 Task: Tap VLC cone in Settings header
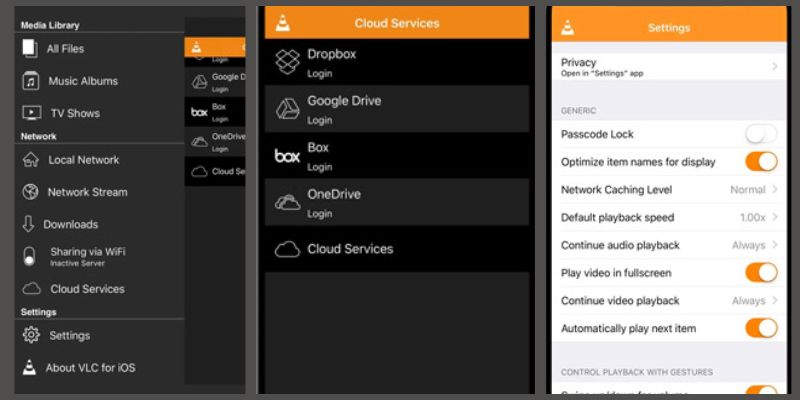[567, 28]
